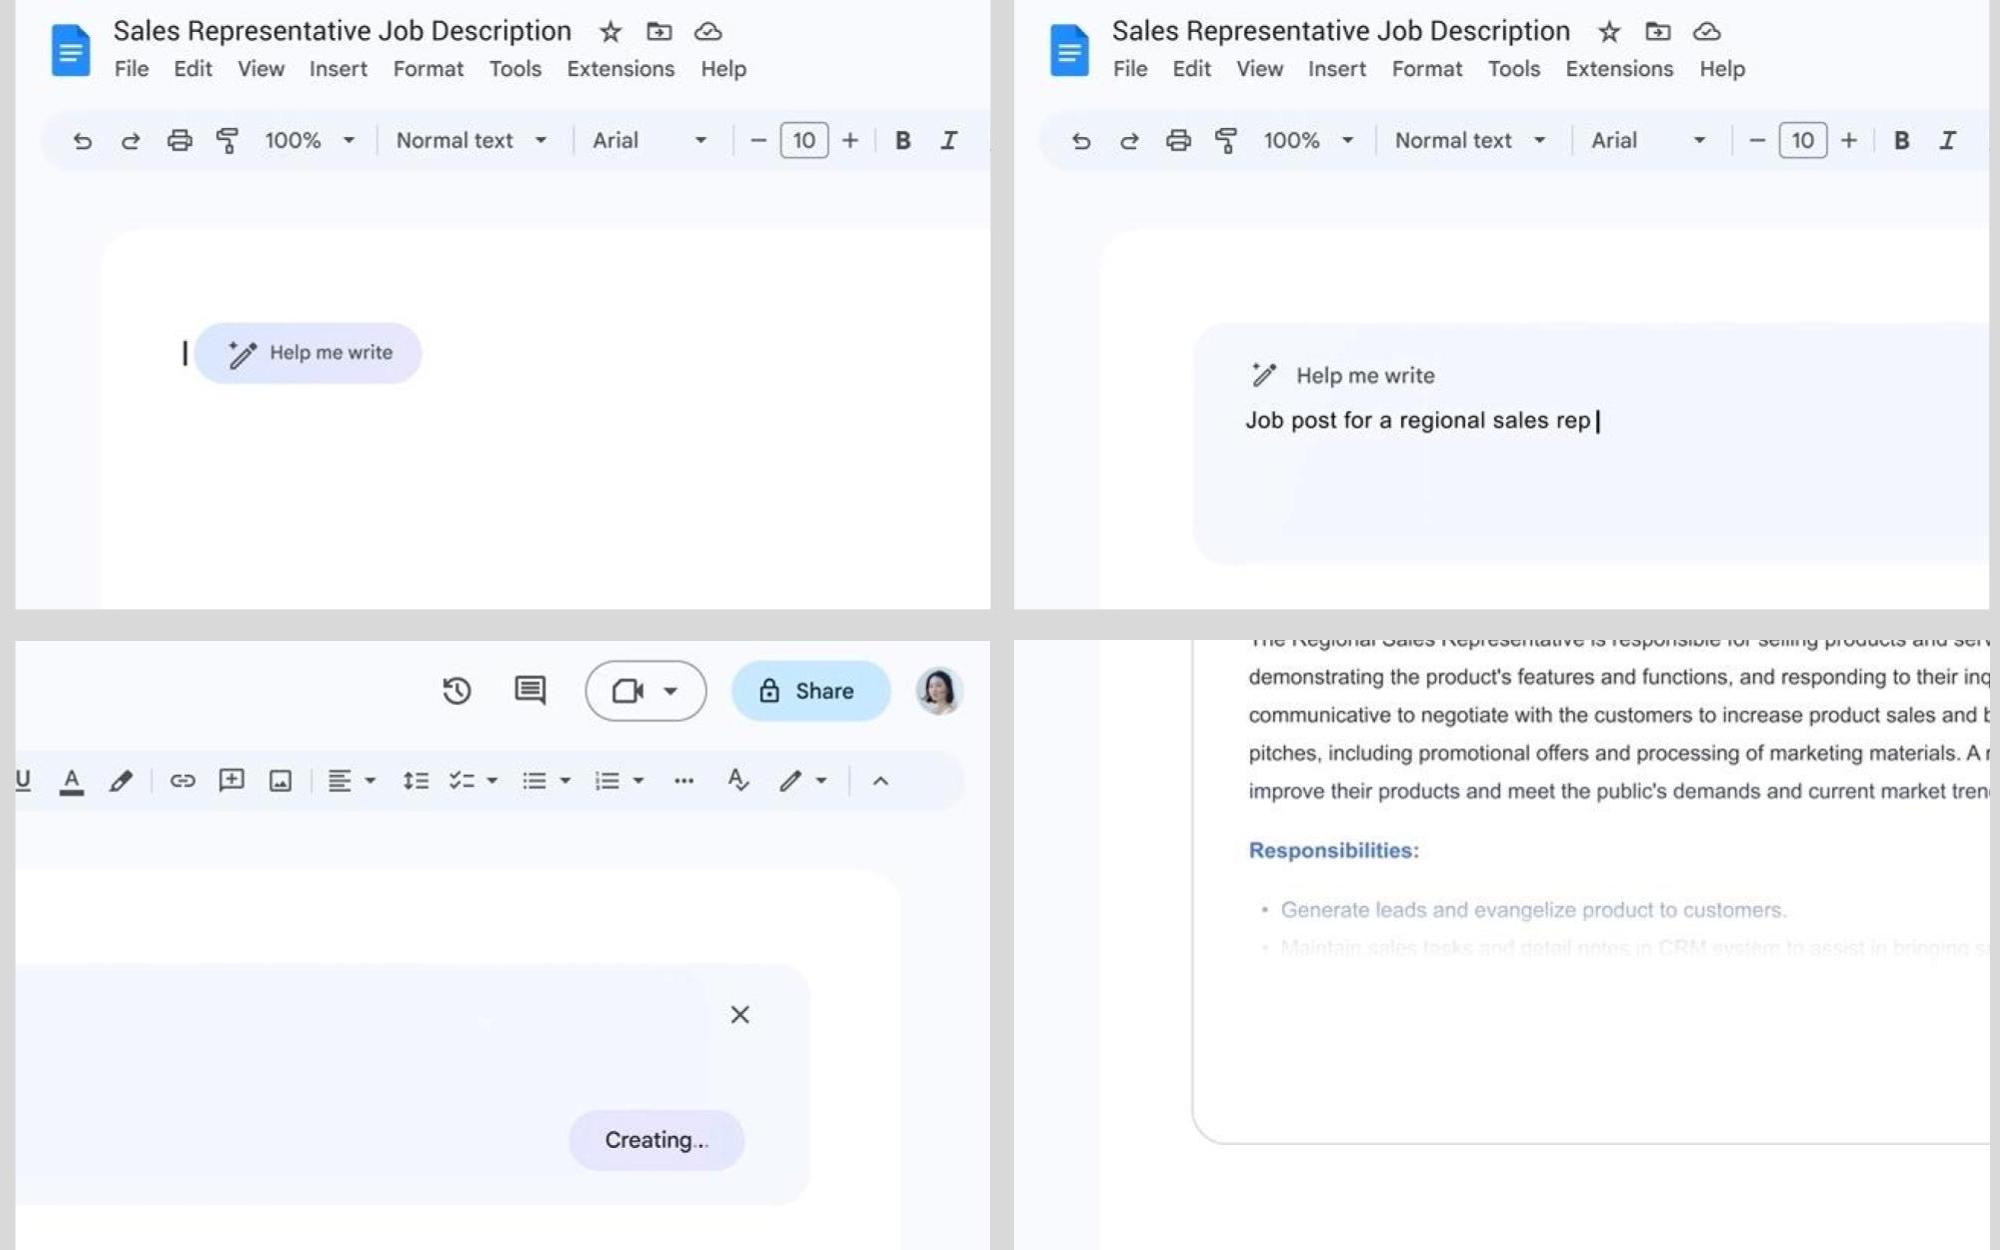
Task: Open version history clock icon
Action: point(457,691)
